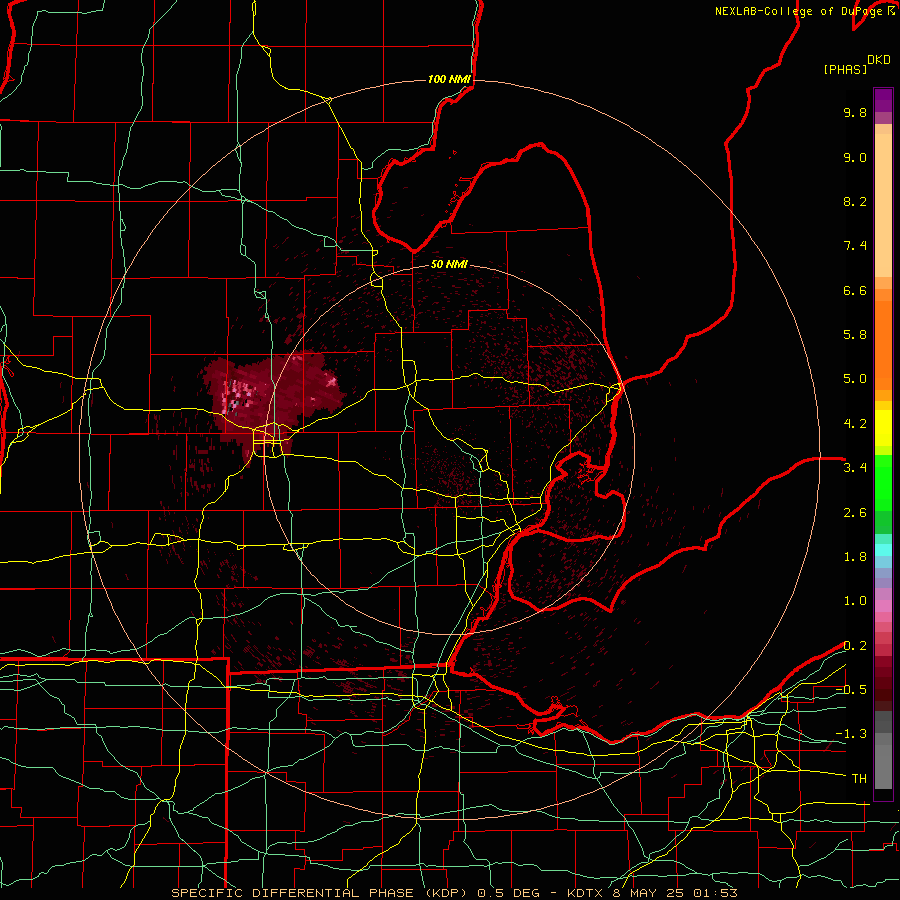
Task: Click the 50 NMI range ring label
Action: [x=449, y=264]
